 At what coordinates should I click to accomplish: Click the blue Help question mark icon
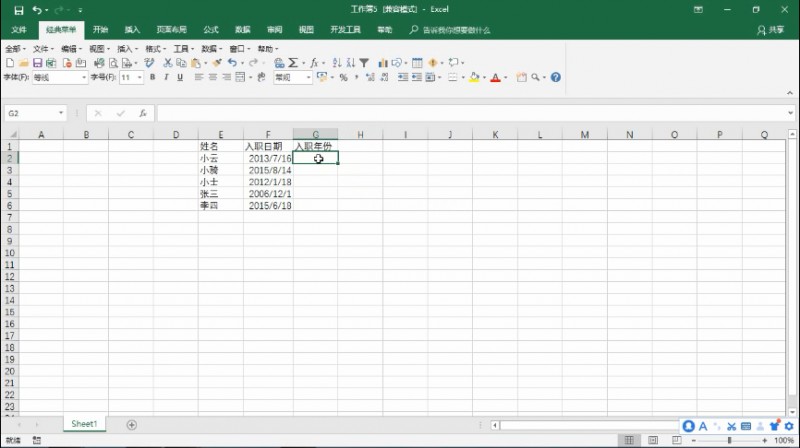click(x=556, y=78)
